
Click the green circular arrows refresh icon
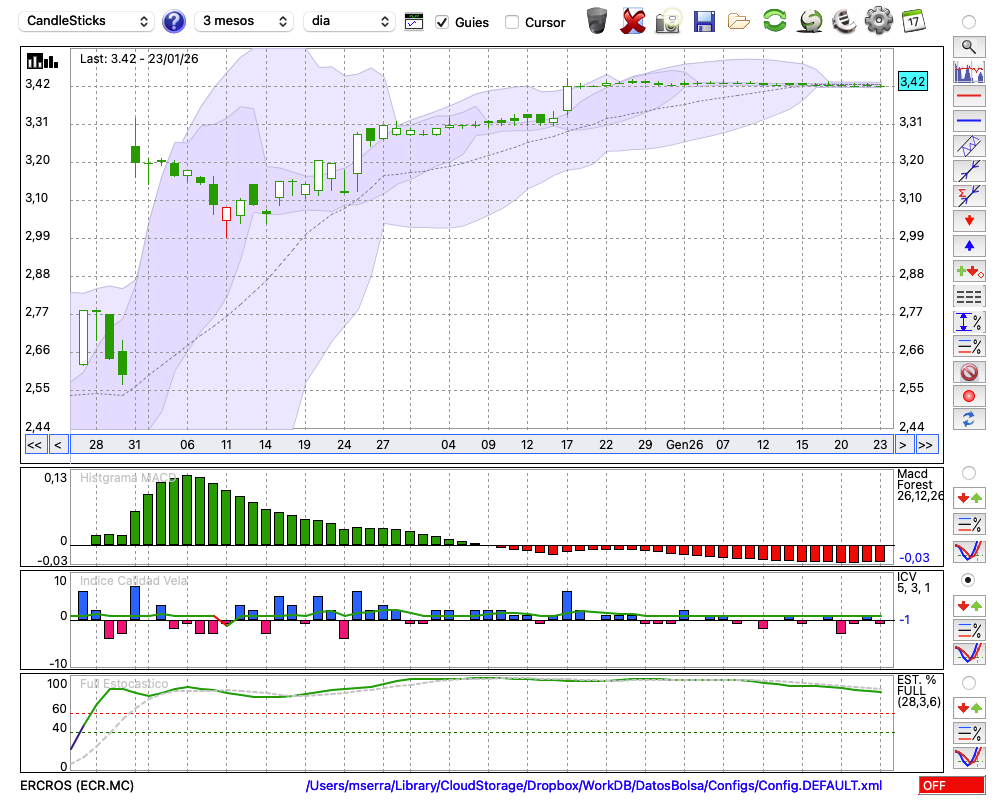pos(774,21)
